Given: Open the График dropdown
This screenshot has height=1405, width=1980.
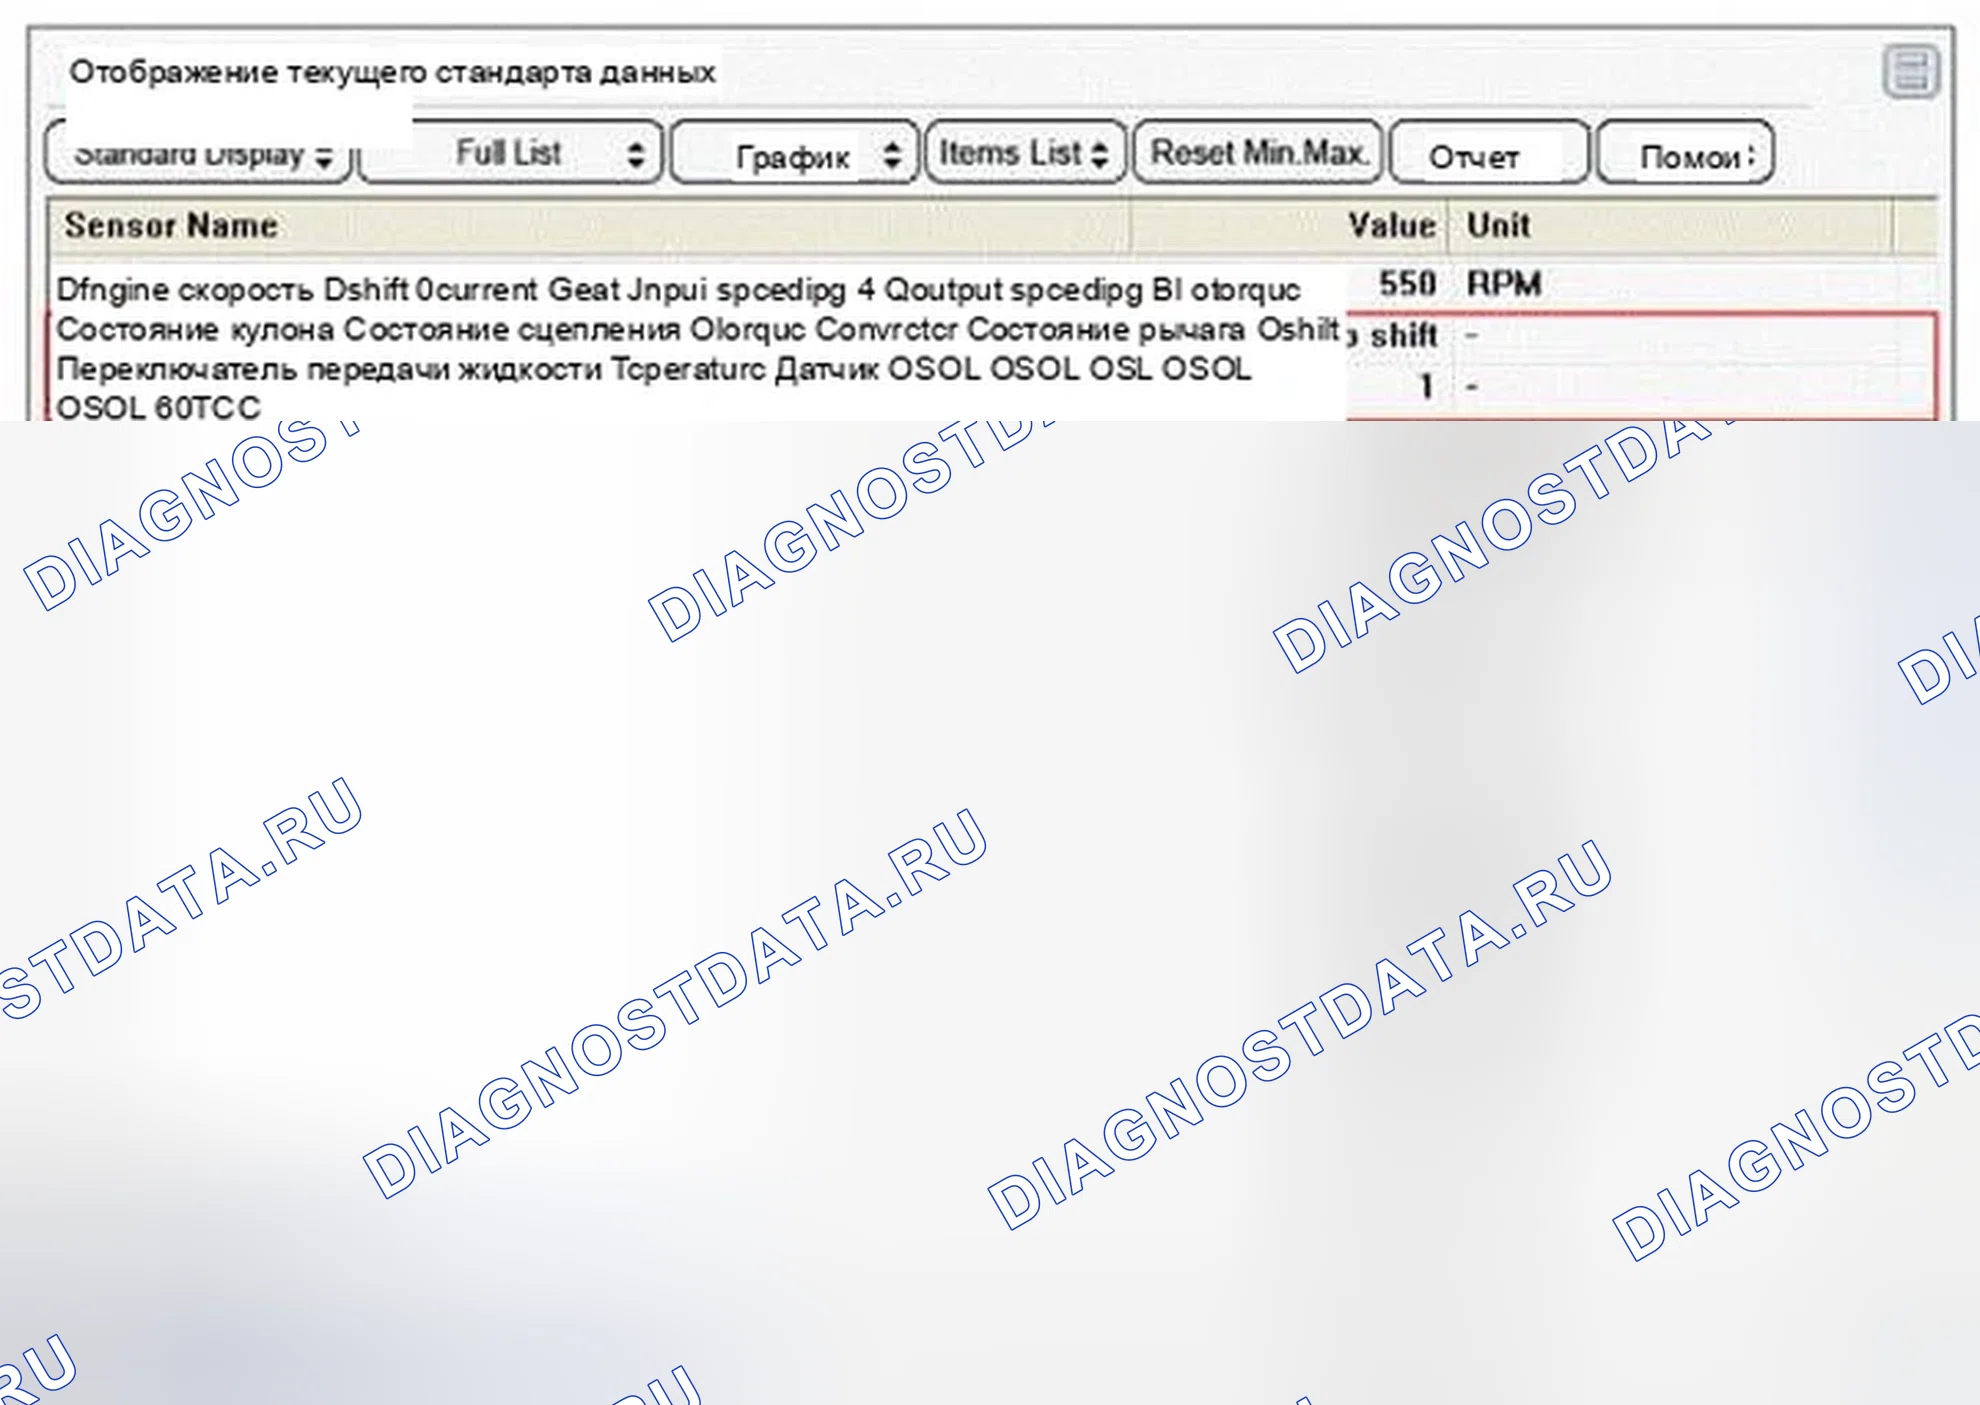Looking at the screenshot, I should [794, 154].
